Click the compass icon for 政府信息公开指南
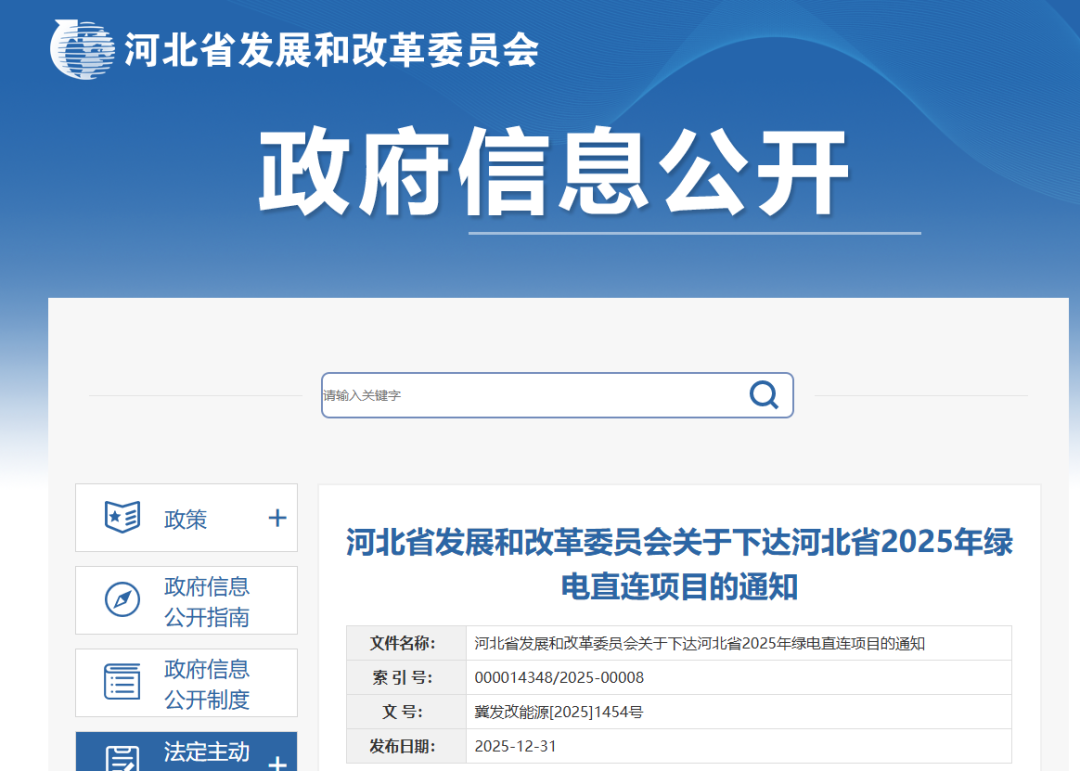The height and width of the screenshot is (771, 1080). [x=120, y=600]
